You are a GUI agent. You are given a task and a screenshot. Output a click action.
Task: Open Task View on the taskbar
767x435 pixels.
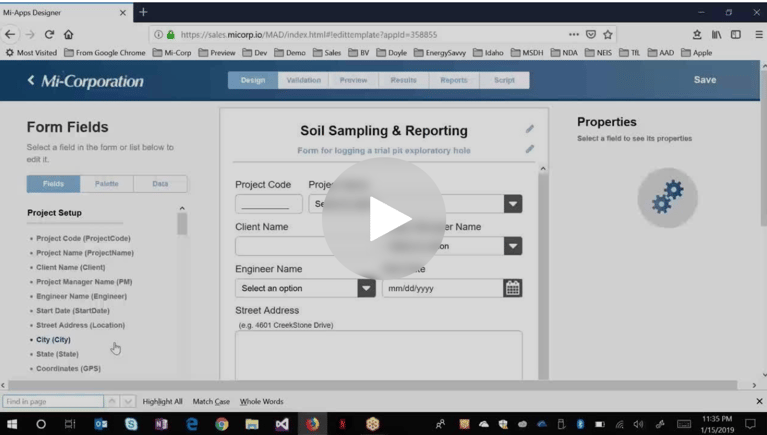click(70, 424)
